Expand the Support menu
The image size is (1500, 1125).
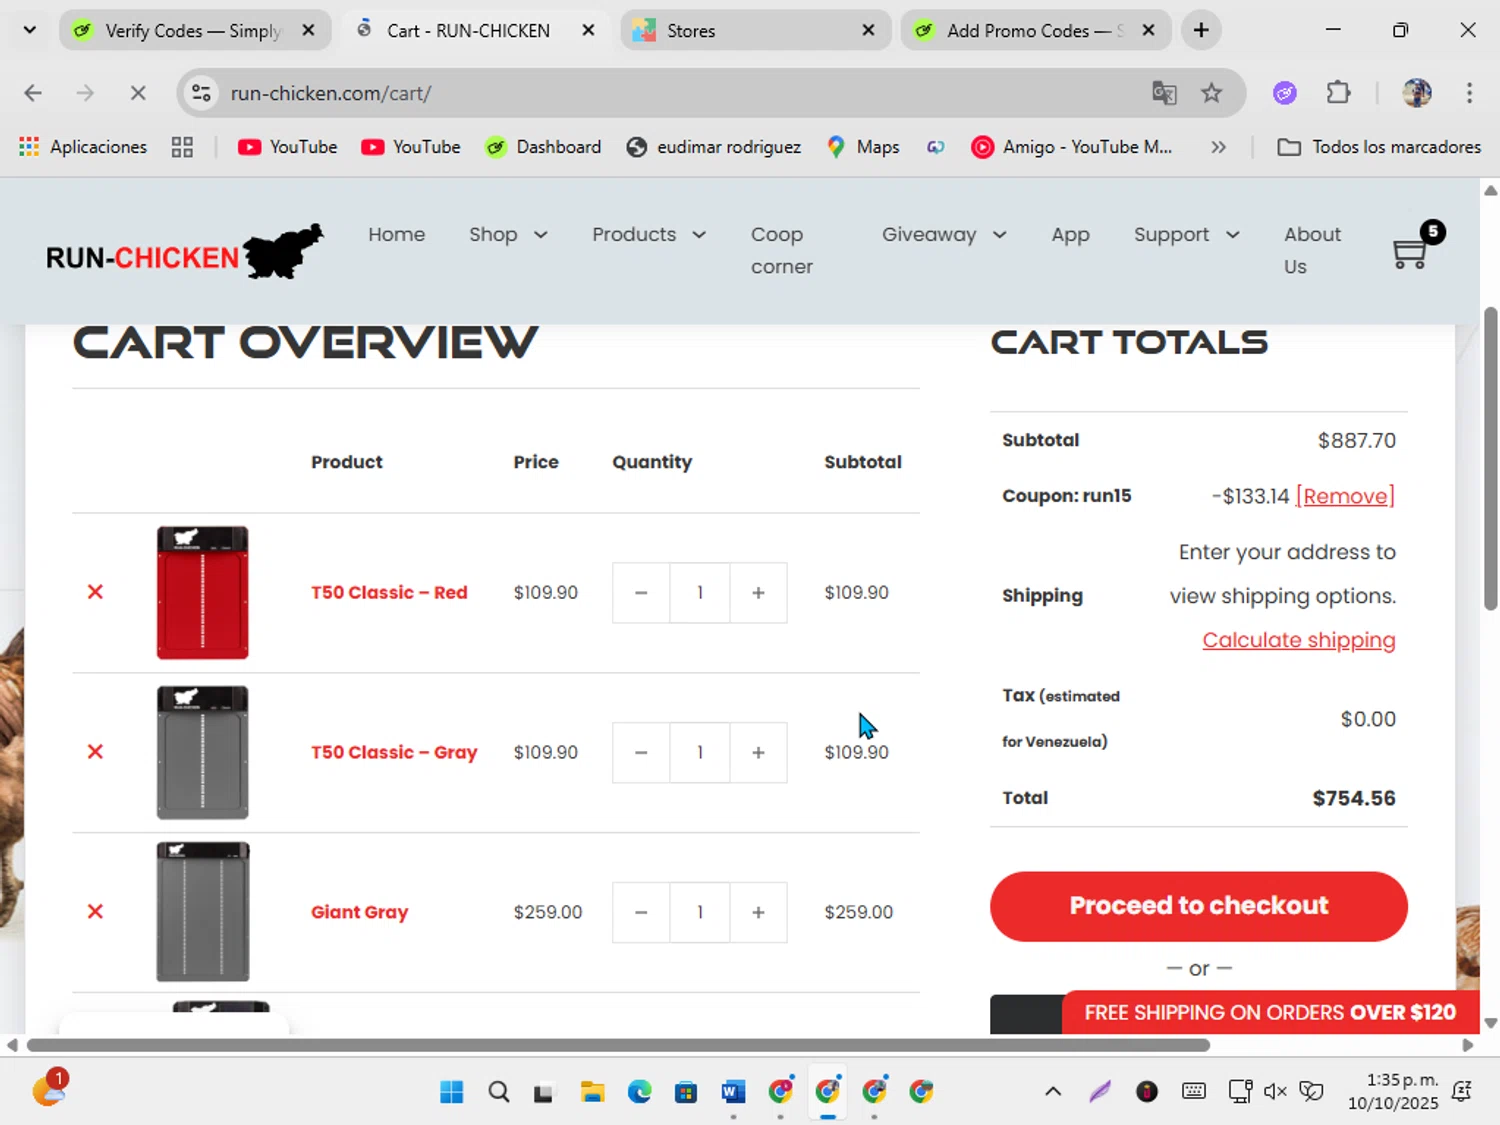tap(1186, 234)
